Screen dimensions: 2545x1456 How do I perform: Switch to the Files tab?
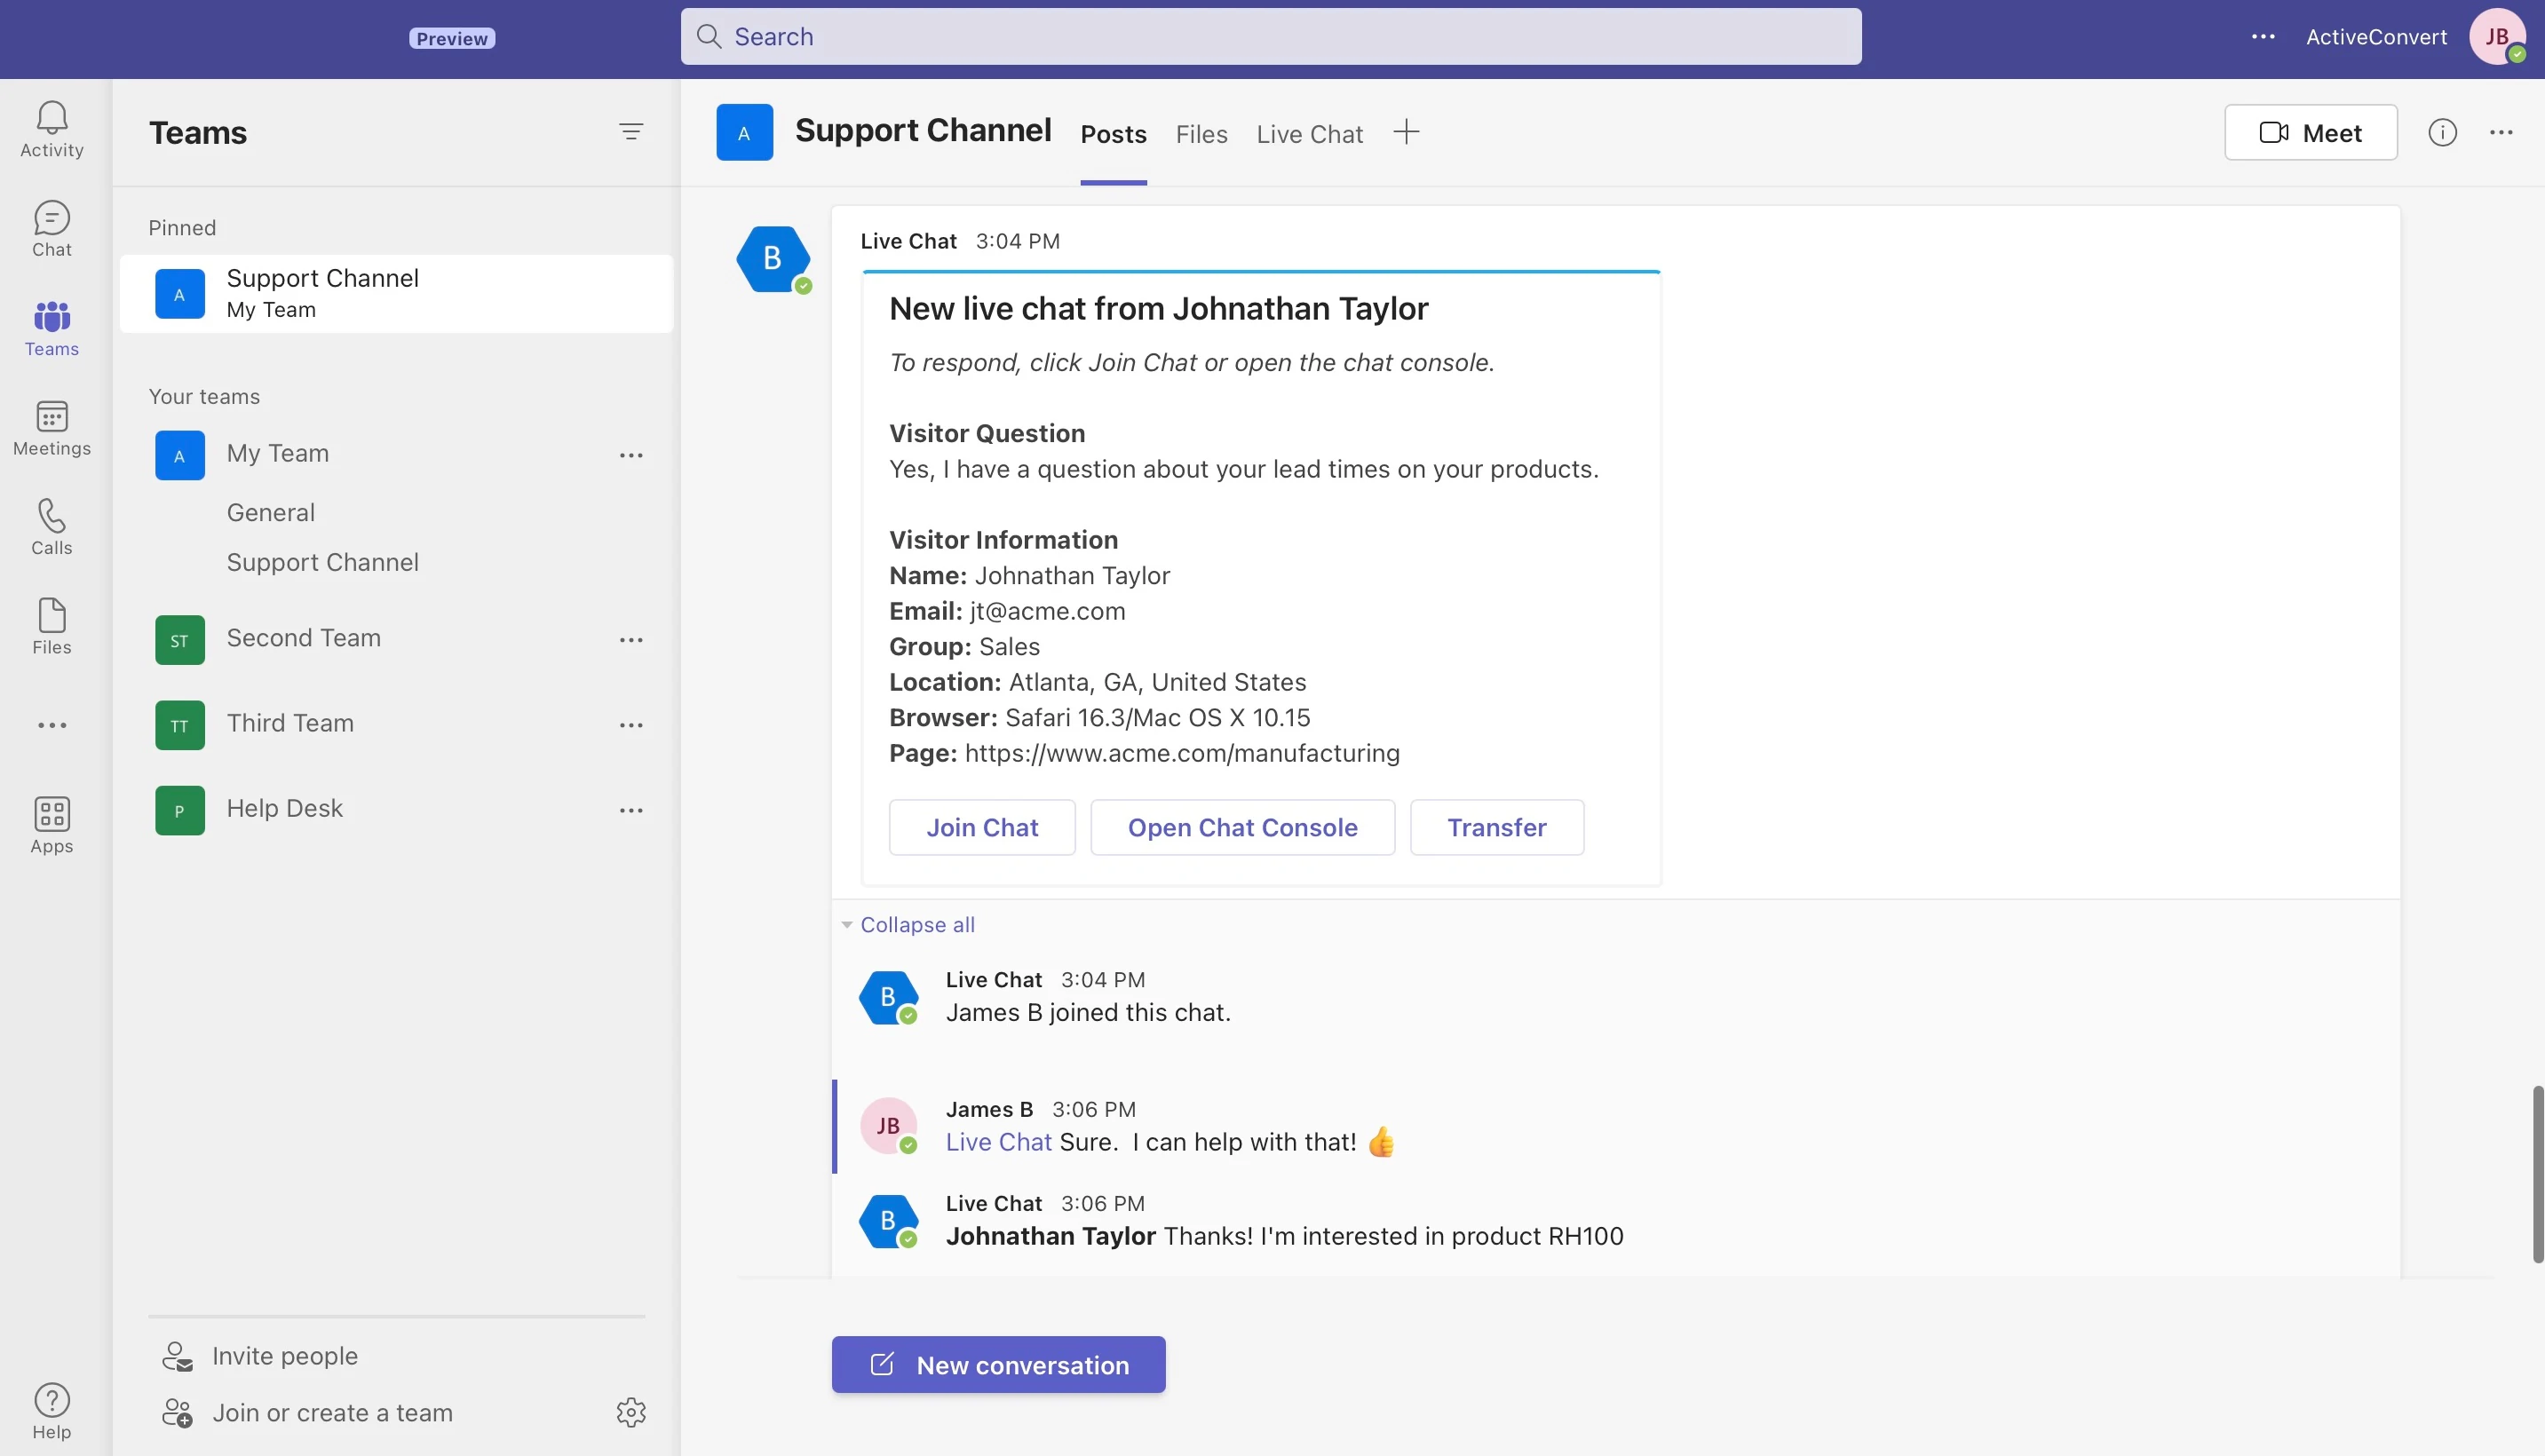point(1199,133)
